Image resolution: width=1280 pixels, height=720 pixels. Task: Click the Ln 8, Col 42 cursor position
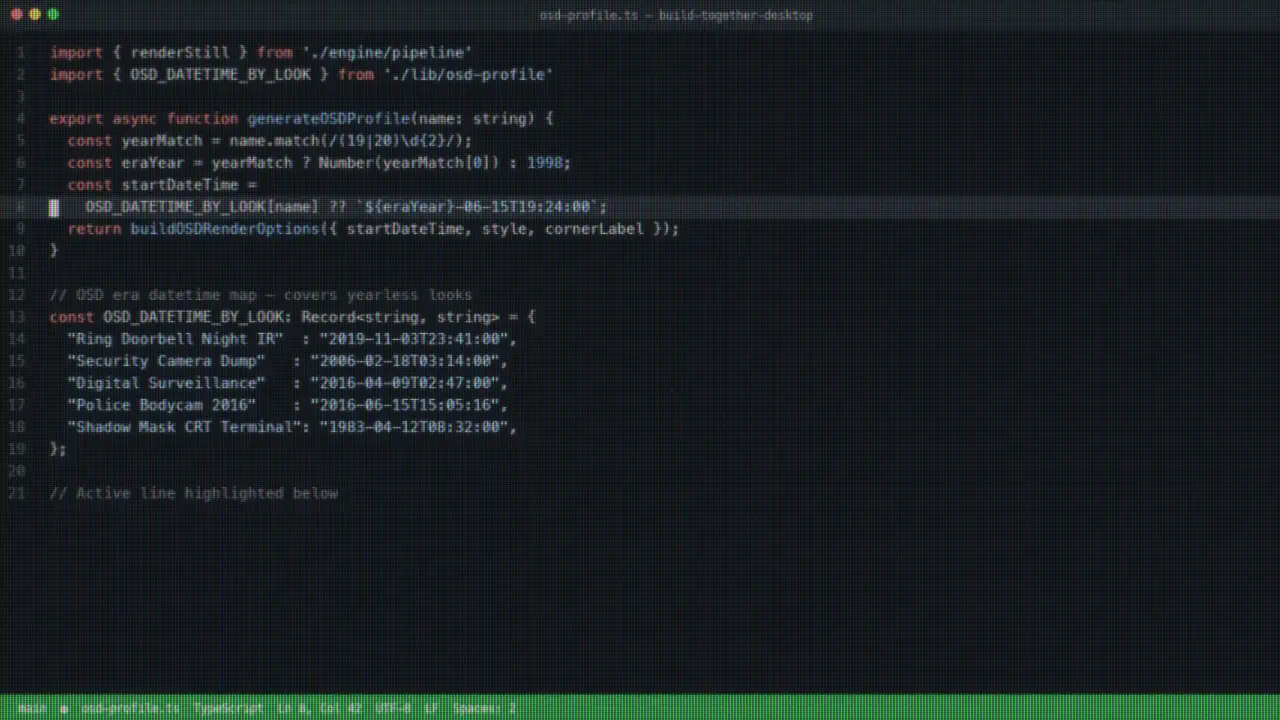coord(319,708)
